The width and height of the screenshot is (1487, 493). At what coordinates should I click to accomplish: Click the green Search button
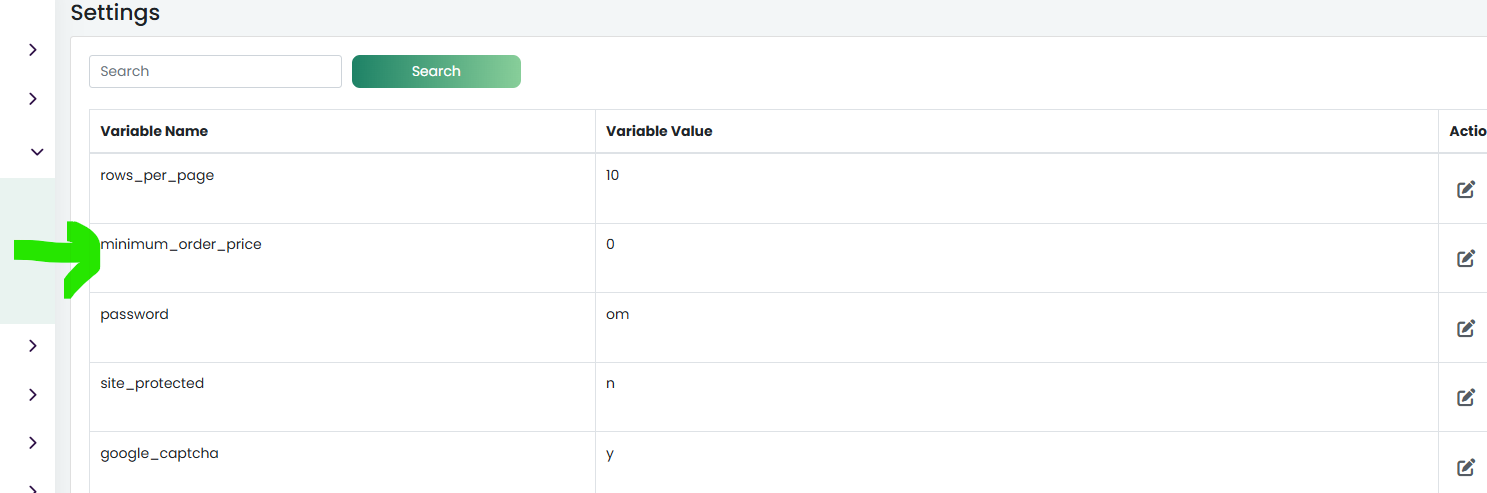click(x=436, y=71)
